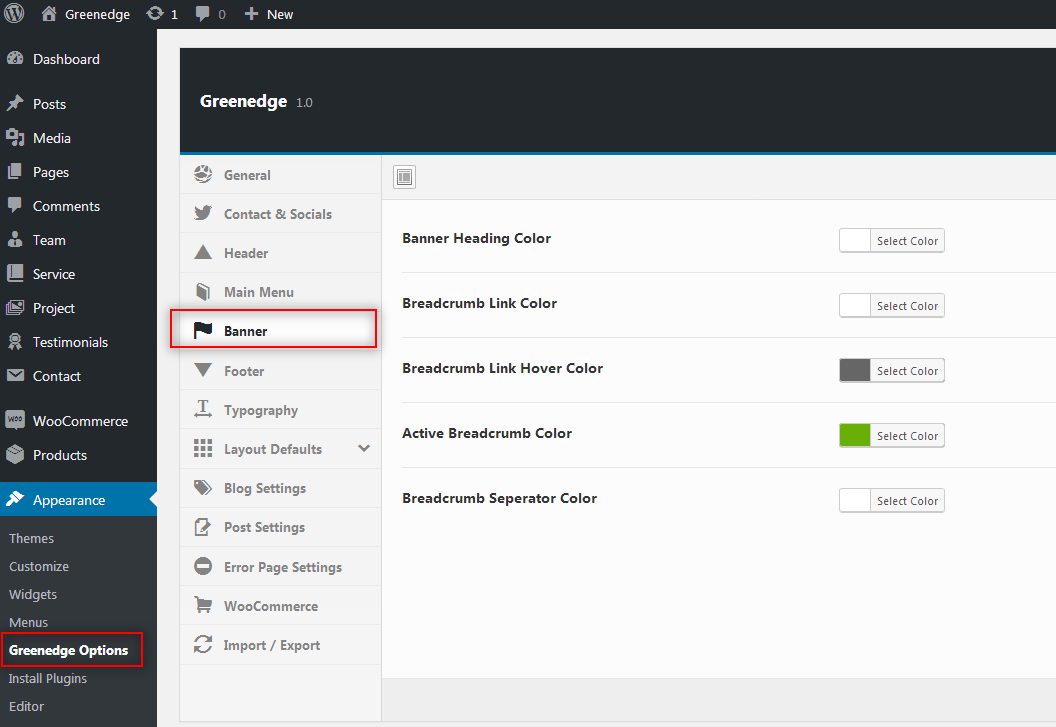The width and height of the screenshot is (1056, 727).
Task: Open the comments bubble icon in admin bar
Action: (203, 14)
